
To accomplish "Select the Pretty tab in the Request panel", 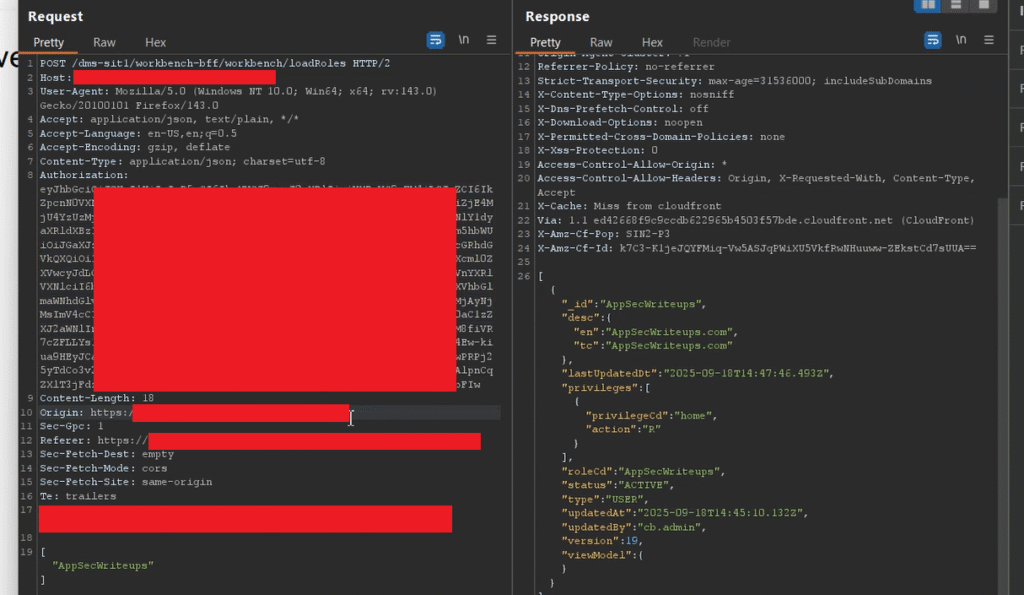I will (x=48, y=43).
